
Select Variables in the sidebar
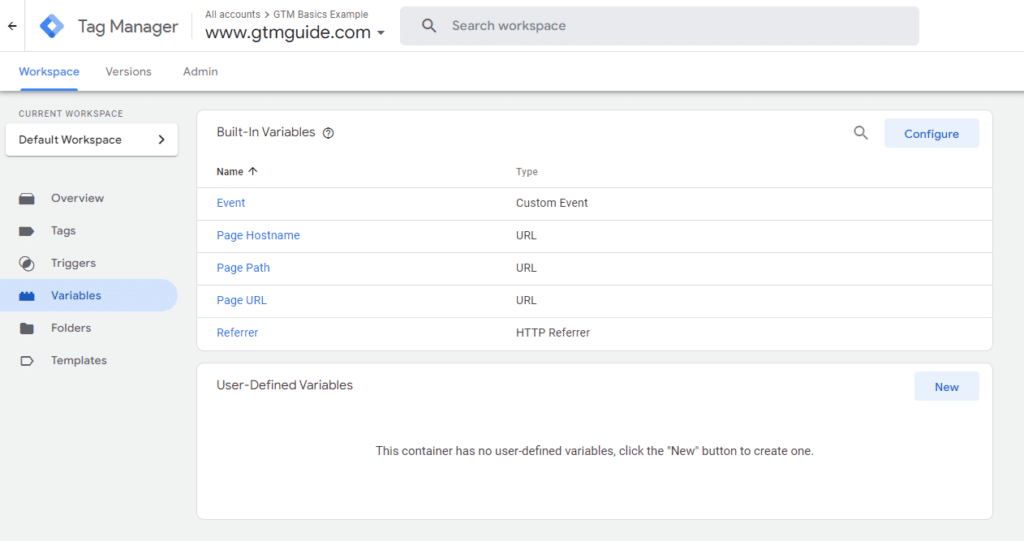pos(76,295)
